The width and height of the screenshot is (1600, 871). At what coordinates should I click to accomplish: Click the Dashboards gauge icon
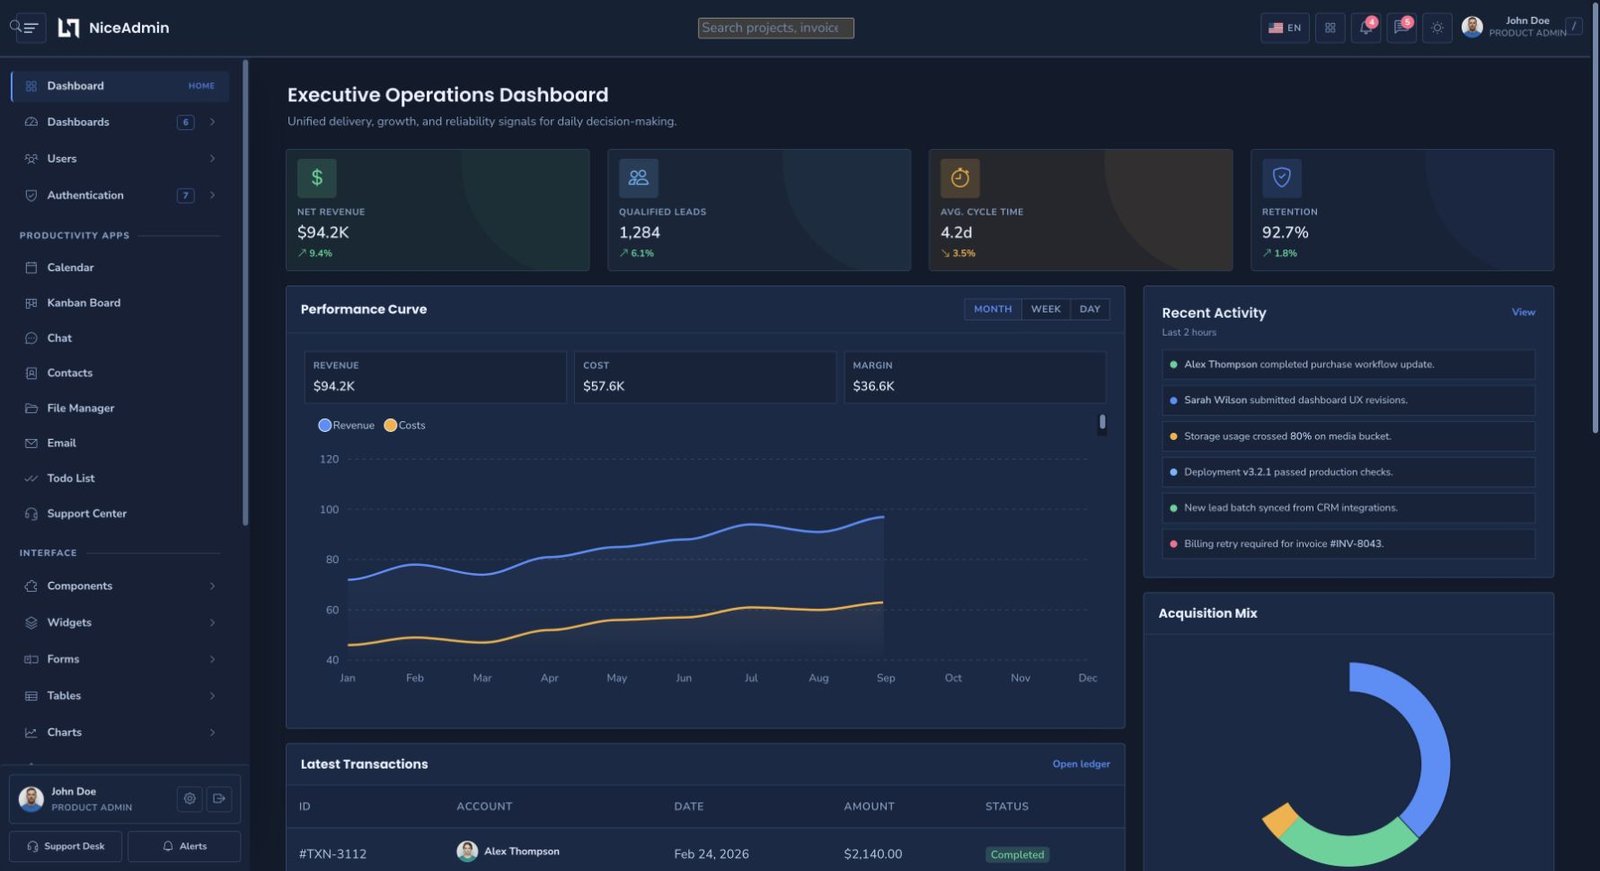pos(31,122)
